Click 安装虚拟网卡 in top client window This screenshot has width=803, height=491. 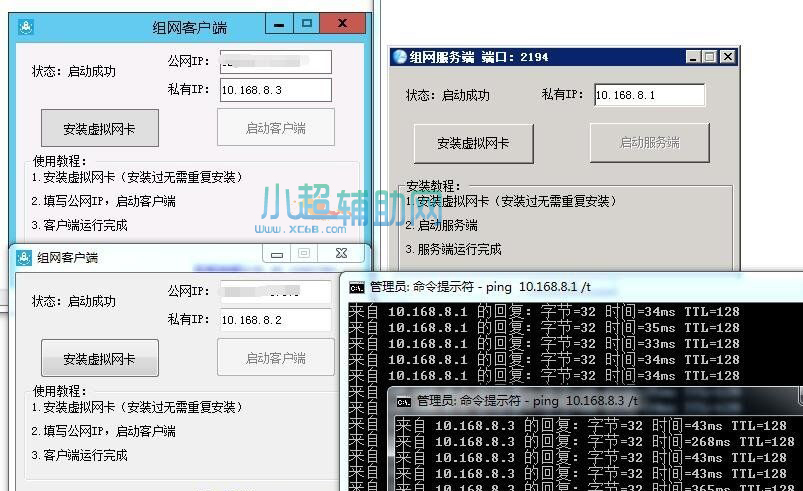point(100,128)
